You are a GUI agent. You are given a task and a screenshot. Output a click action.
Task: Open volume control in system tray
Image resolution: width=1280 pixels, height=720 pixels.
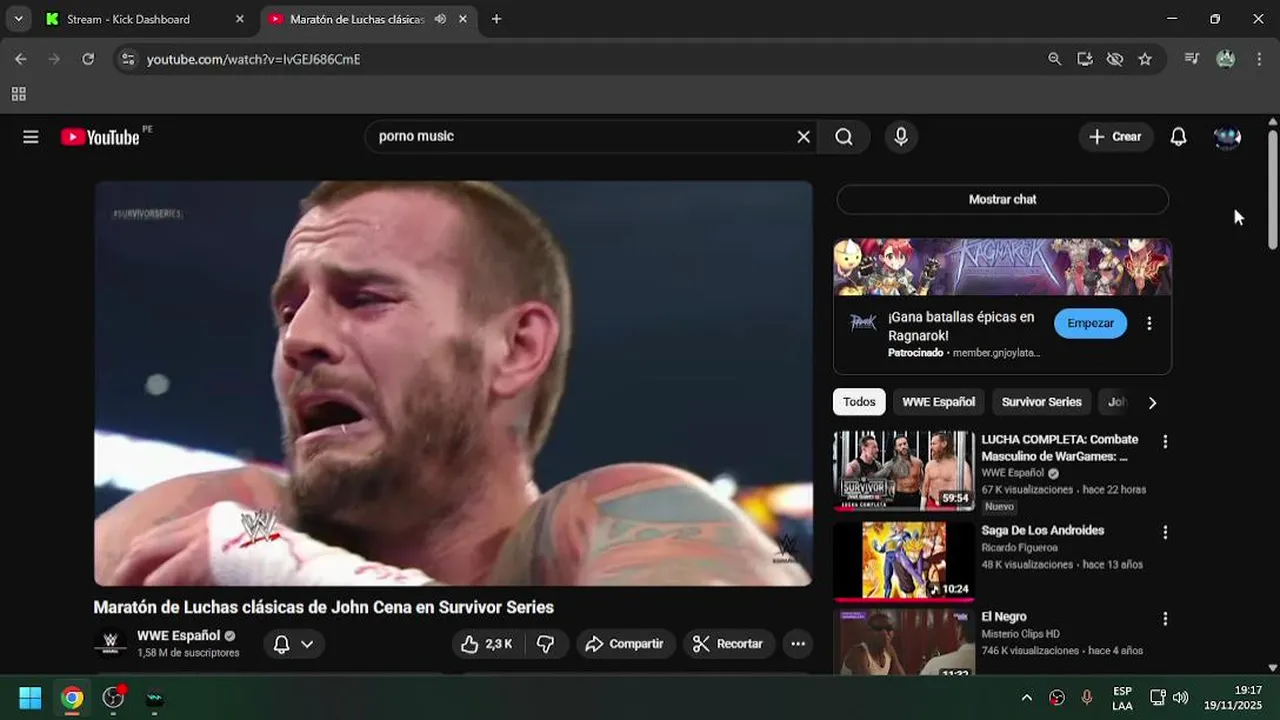coord(1181,697)
